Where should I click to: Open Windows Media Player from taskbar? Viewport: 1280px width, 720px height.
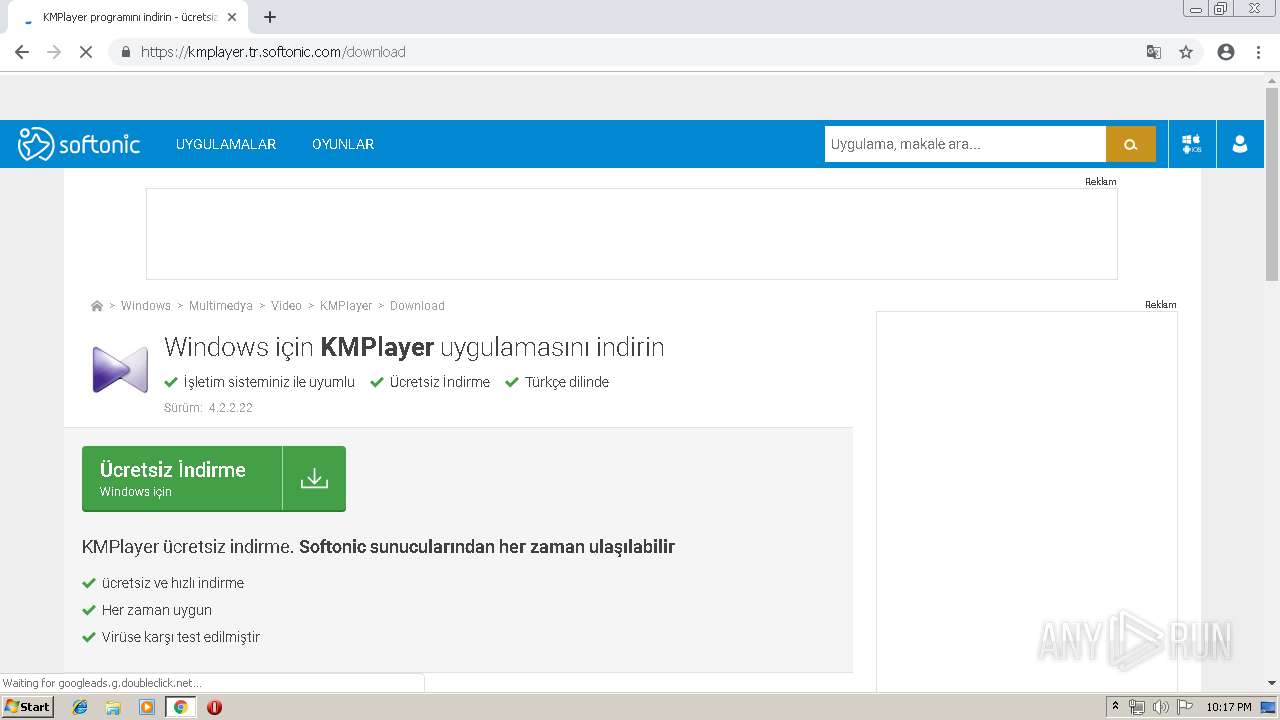coord(147,707)
